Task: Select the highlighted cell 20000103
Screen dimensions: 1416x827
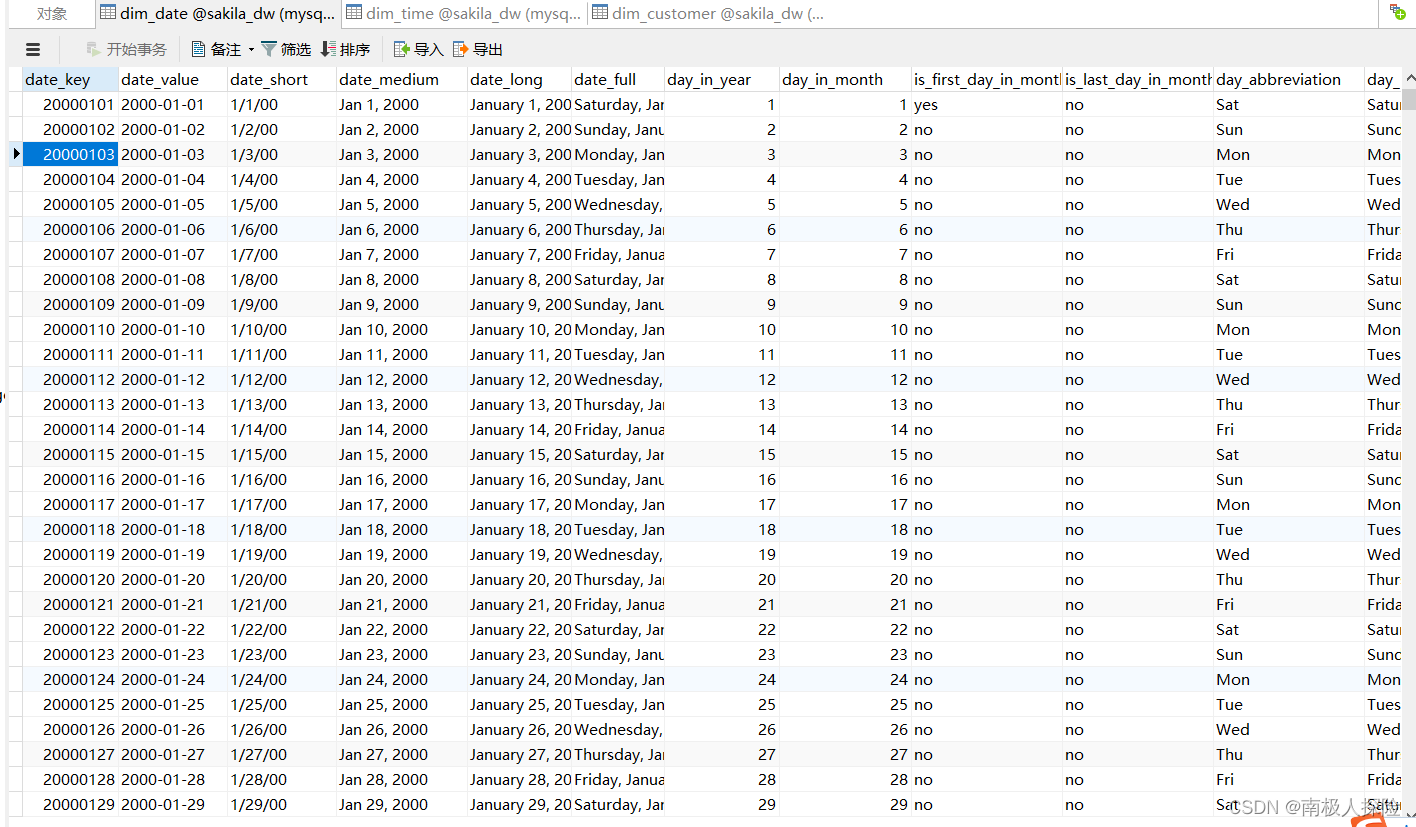Action: click(x=70, y=154)
